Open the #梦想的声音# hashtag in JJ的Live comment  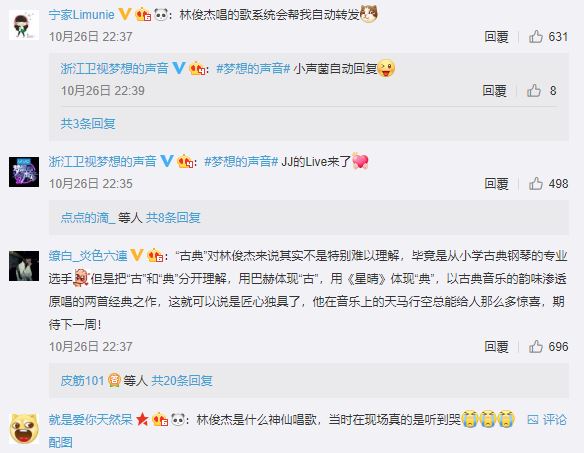[241, 161]
